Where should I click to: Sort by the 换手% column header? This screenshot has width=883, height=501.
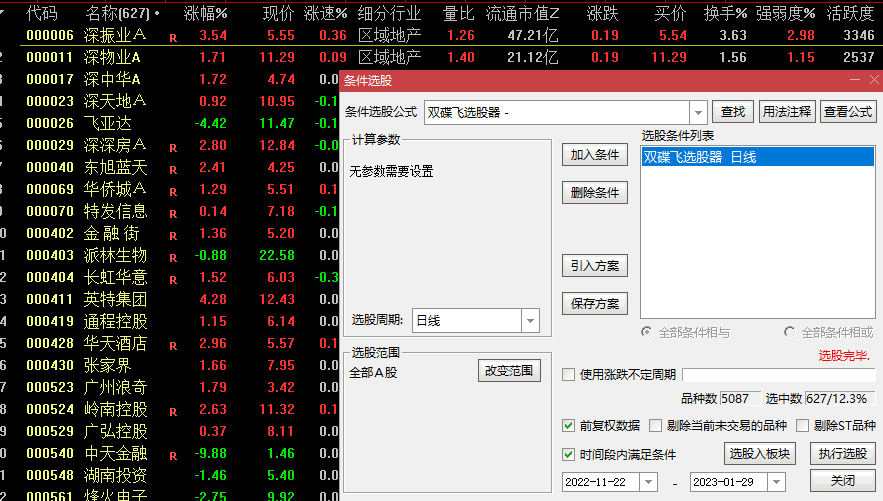725,14
